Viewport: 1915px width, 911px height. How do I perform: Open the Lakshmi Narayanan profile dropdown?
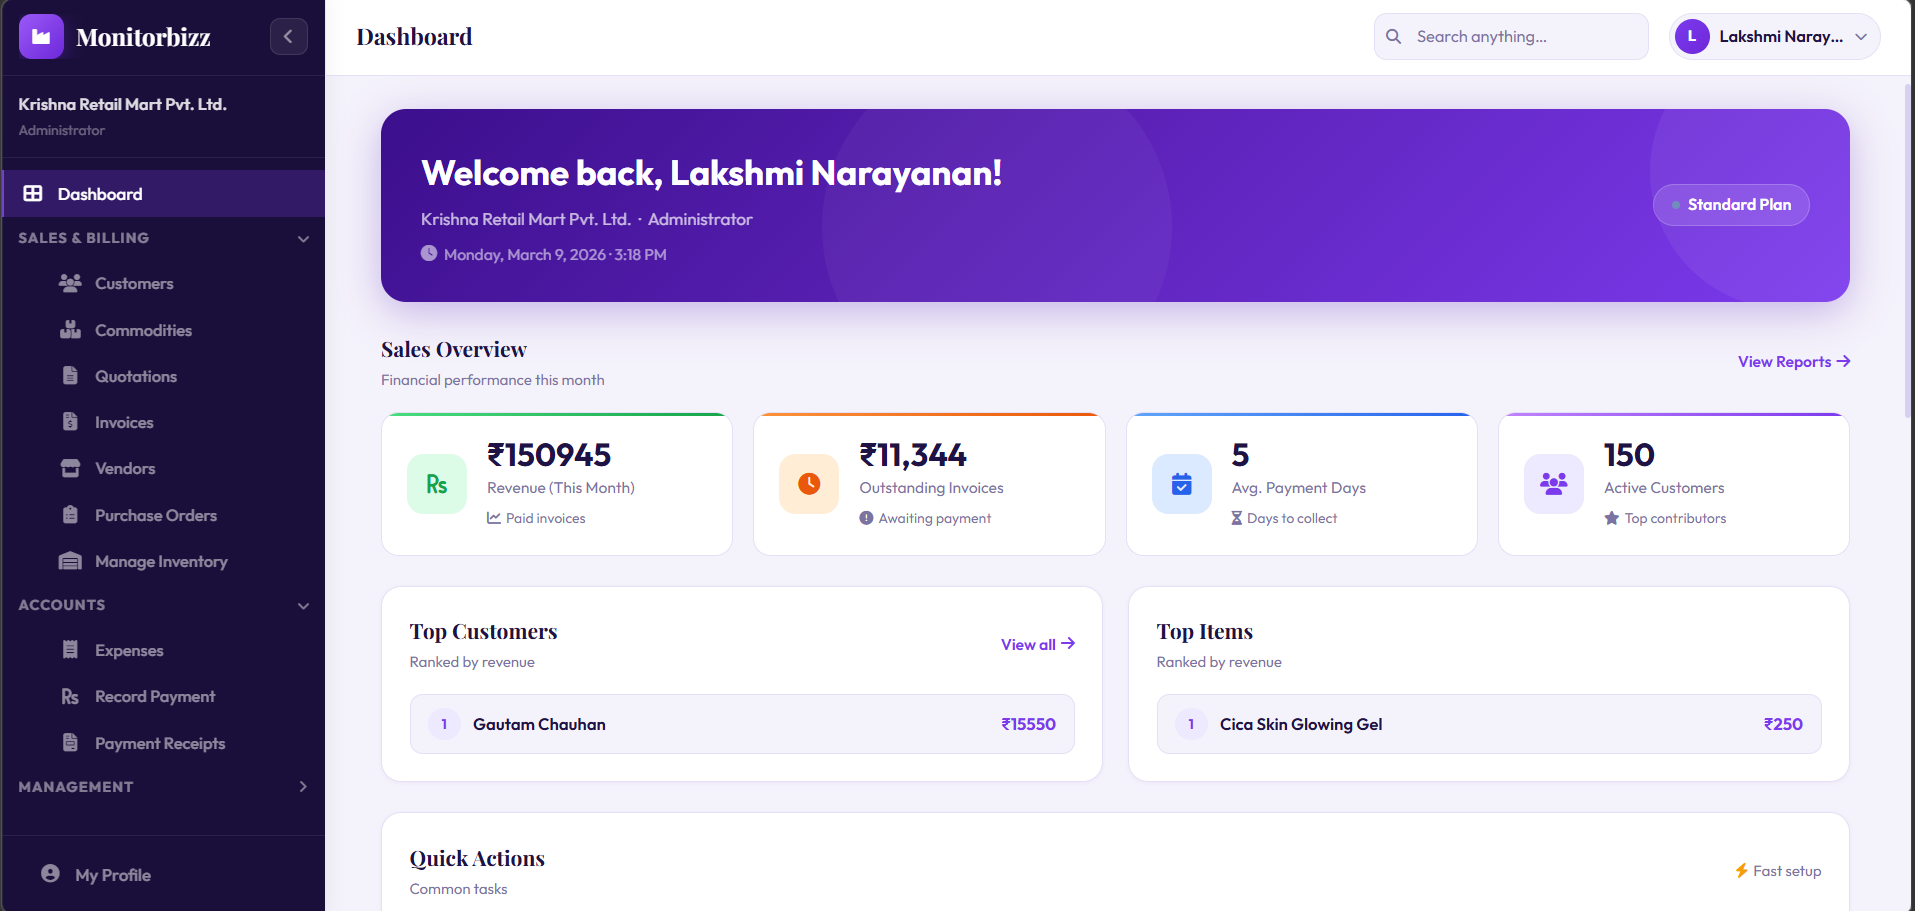[x=1775, y=36]
